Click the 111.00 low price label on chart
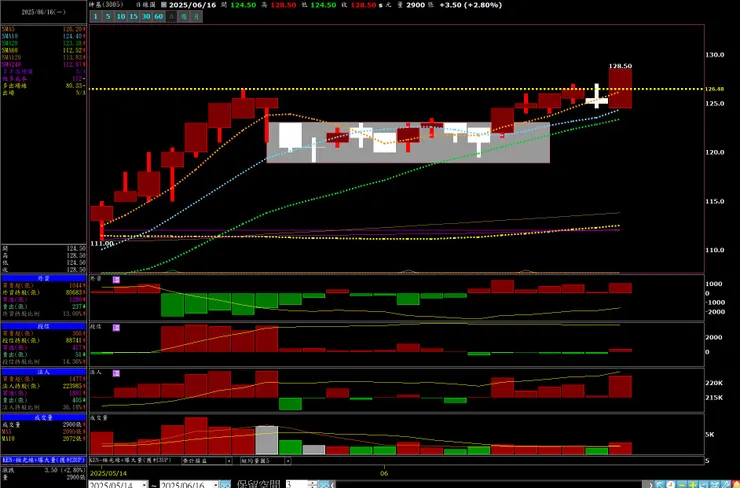 [102, 244]
